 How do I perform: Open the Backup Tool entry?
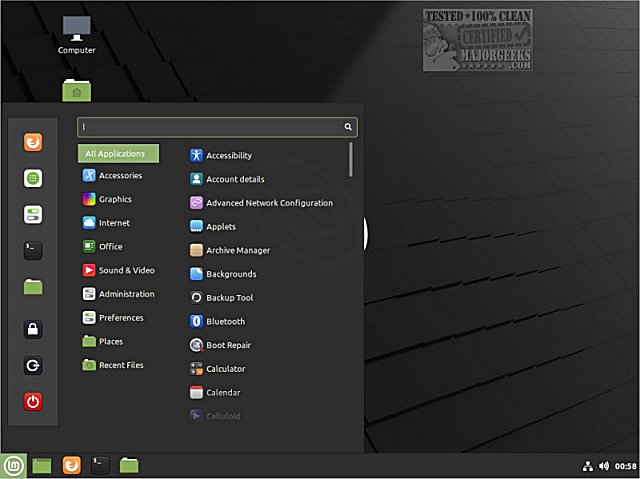(x=222, y=298)
